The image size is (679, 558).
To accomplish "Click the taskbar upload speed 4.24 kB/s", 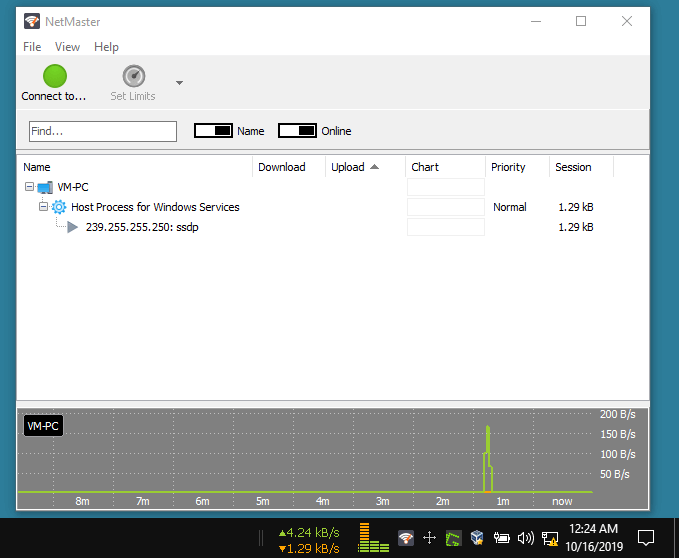I will [x=309, y=532].
